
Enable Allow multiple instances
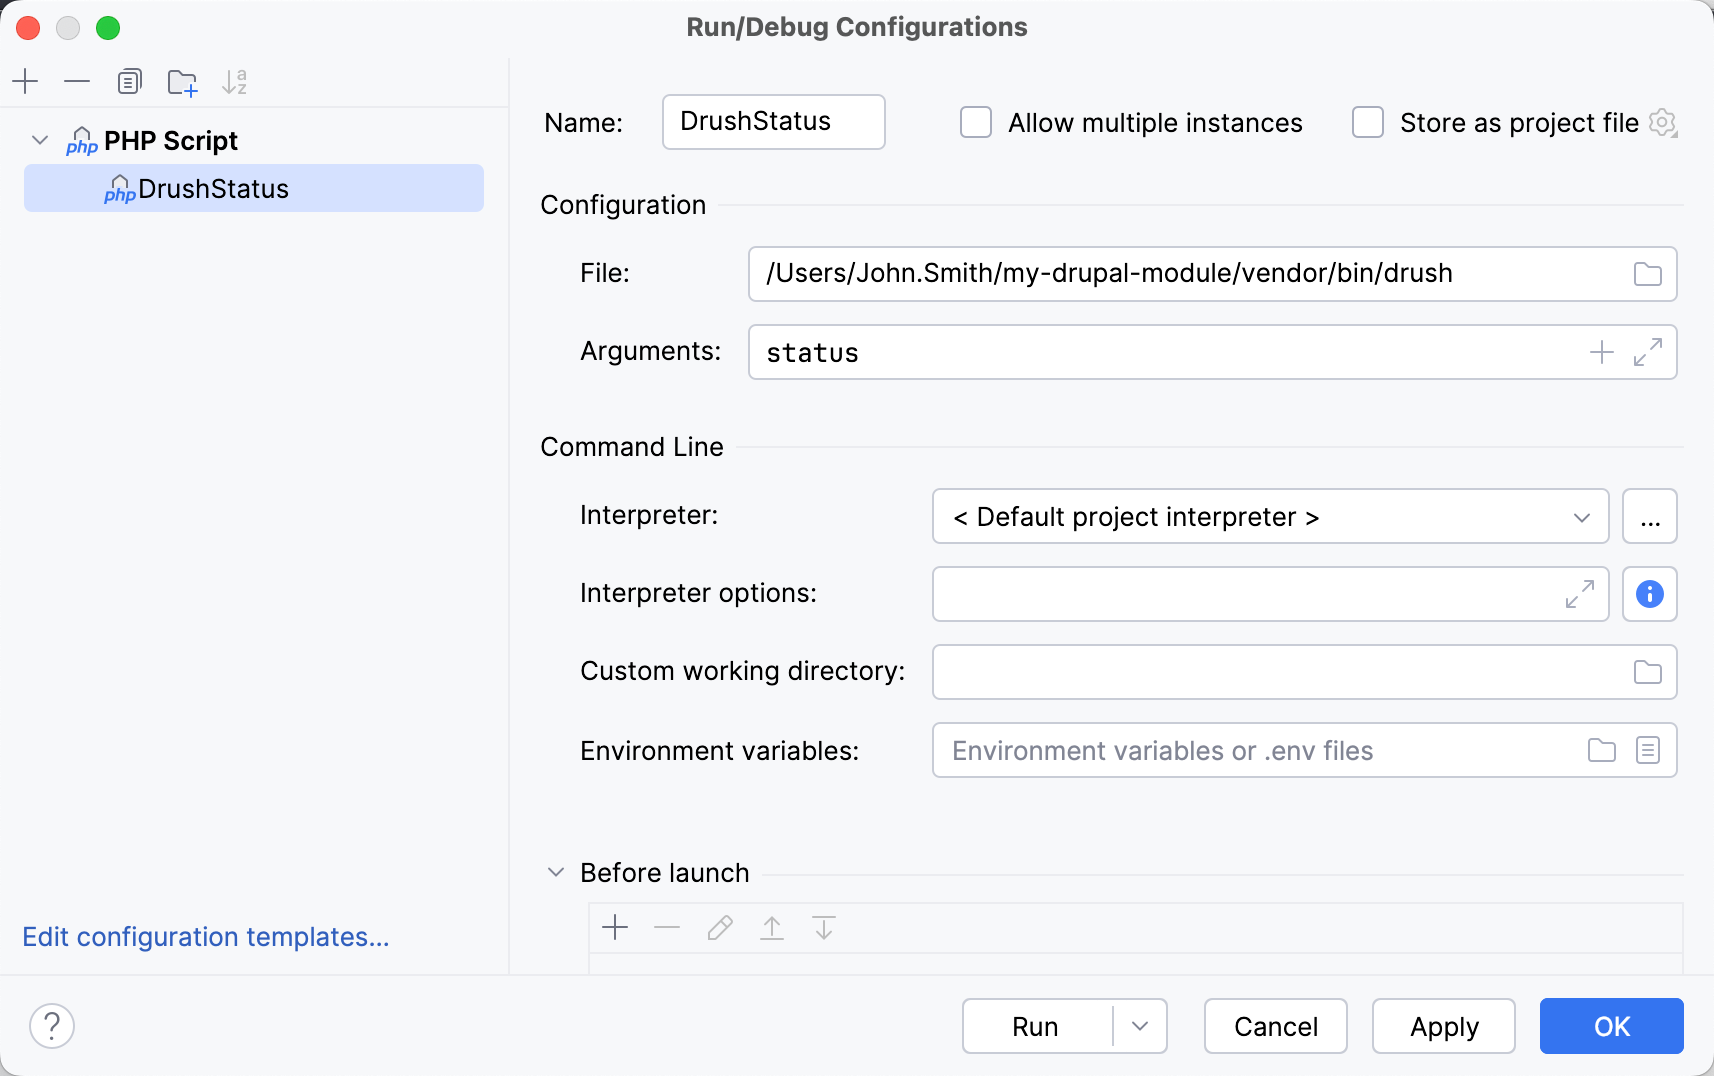[976, 122]
